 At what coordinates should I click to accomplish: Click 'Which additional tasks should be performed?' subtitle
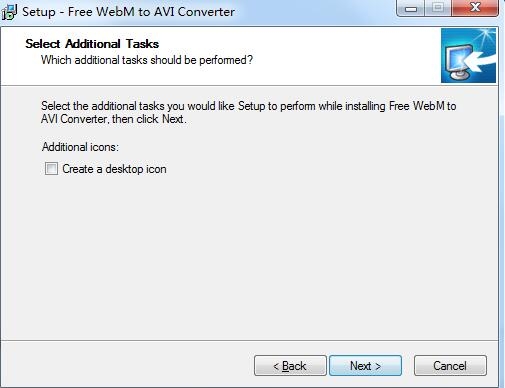[147, 60]
